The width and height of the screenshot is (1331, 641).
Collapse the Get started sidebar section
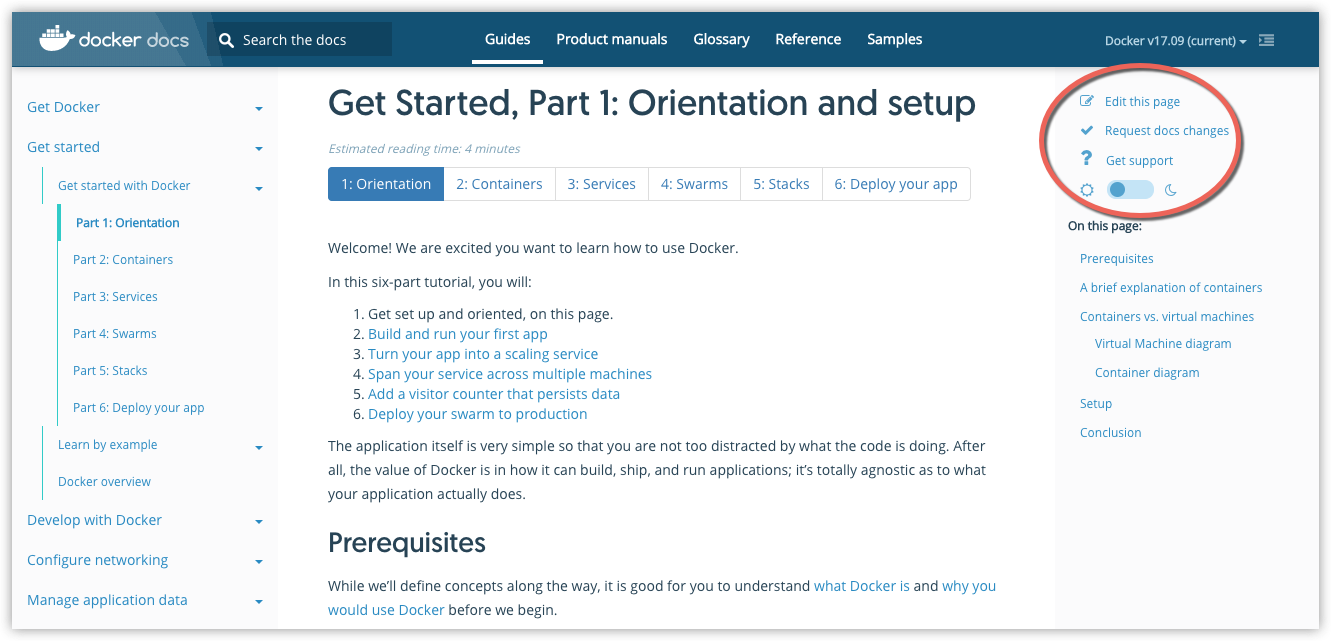pyautogui.click(x=259, y=148)
